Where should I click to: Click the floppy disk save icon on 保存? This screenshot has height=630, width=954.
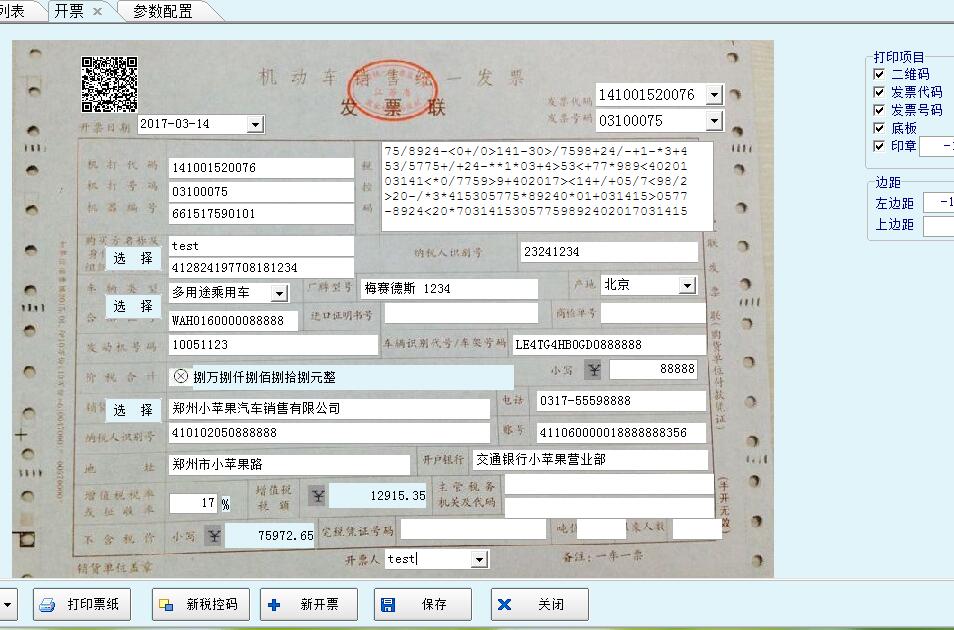click(x=385, y=604)
